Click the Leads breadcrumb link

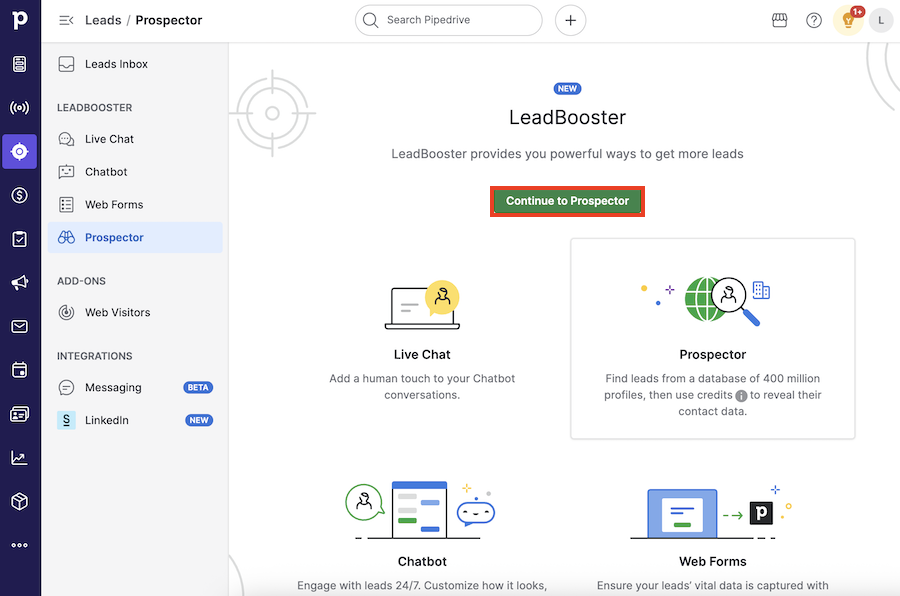tap(103, 20)
